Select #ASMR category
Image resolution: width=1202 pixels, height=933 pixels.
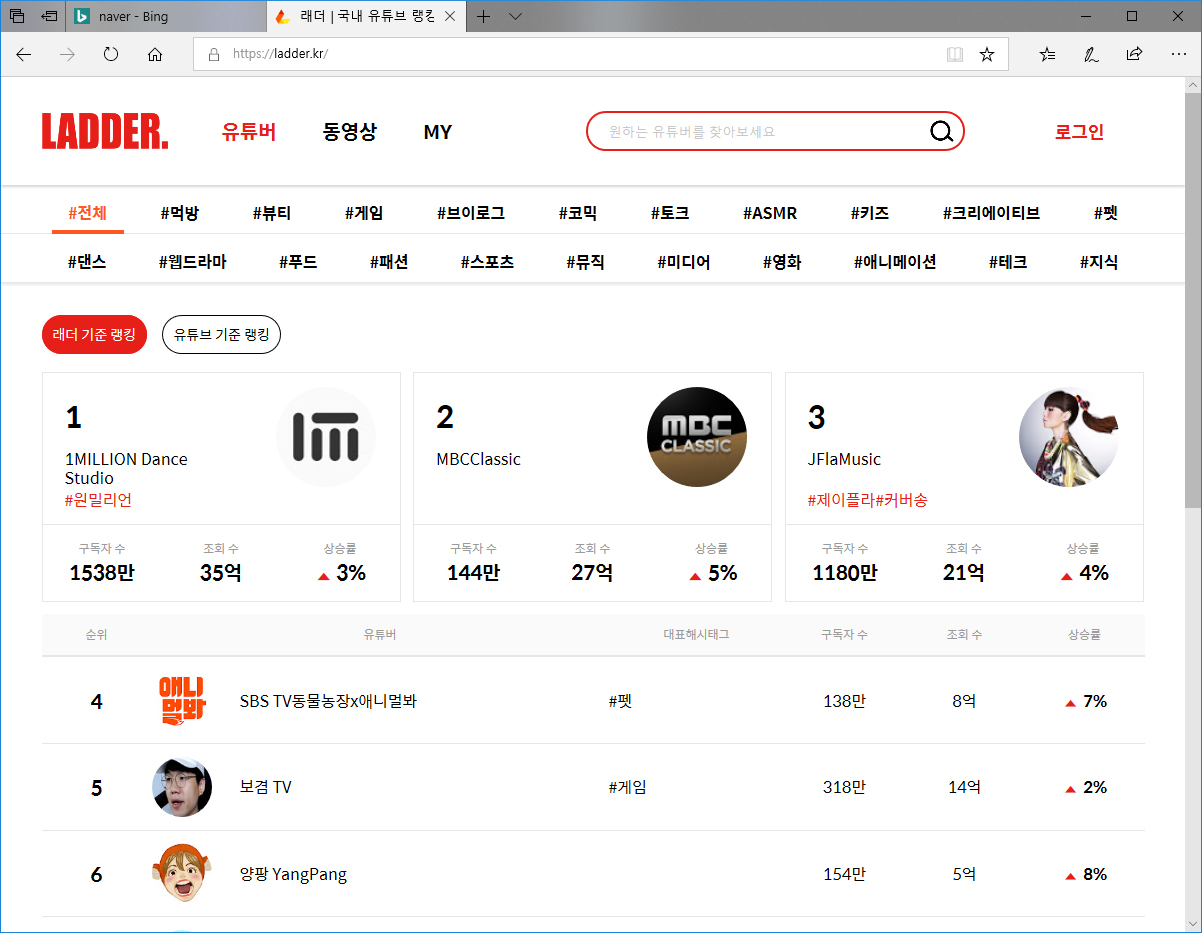pos(770,213)
